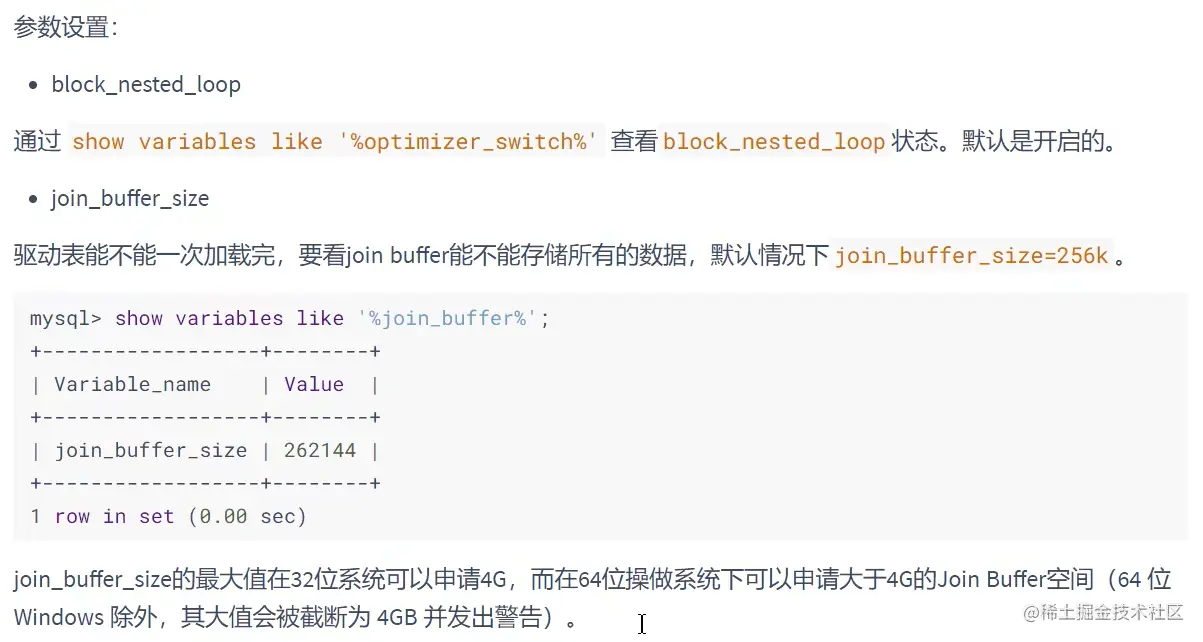Click the join_buffer_size cell in result table
1203x642 pixels.
point(150,450)
